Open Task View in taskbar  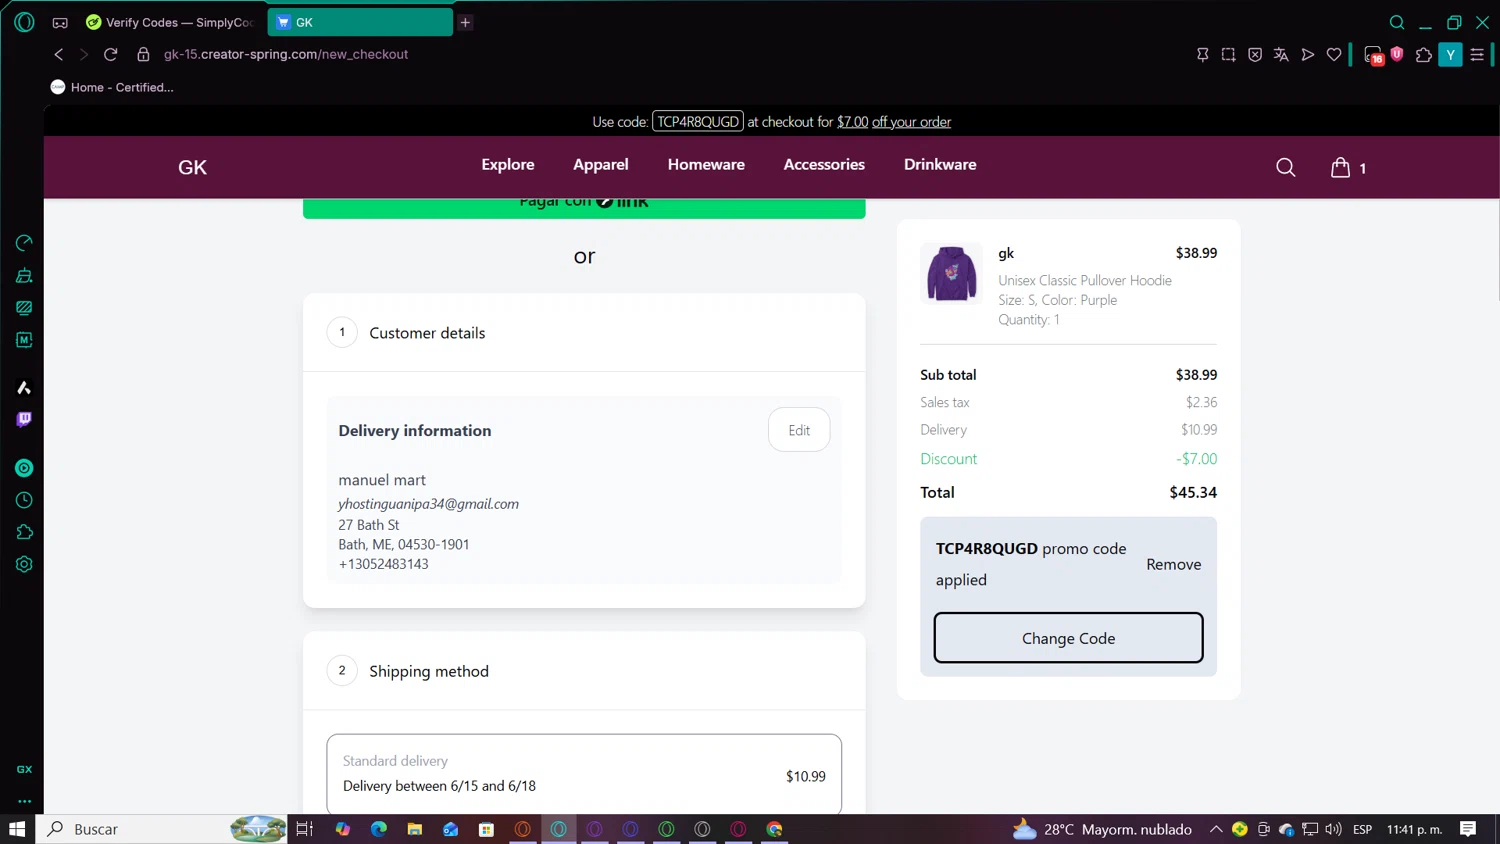(305, 829)
